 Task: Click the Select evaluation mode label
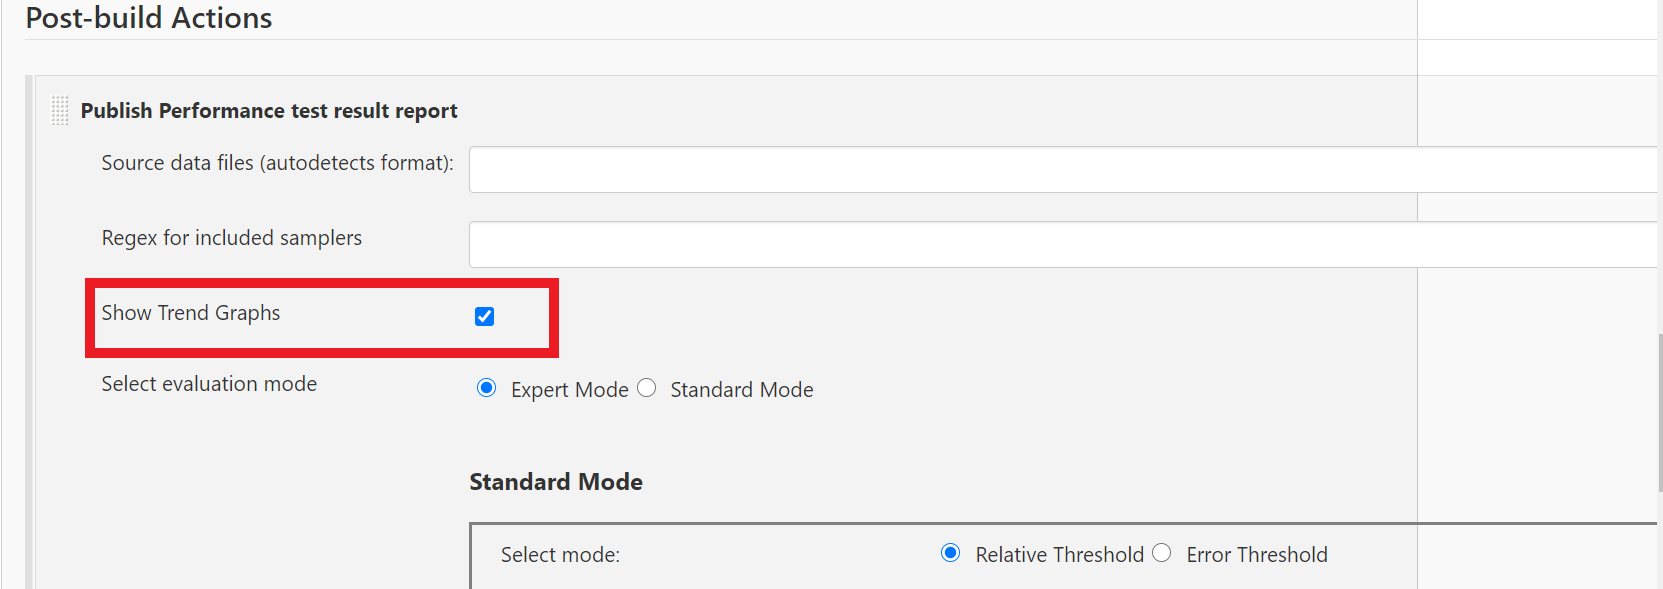click(209, 384)
